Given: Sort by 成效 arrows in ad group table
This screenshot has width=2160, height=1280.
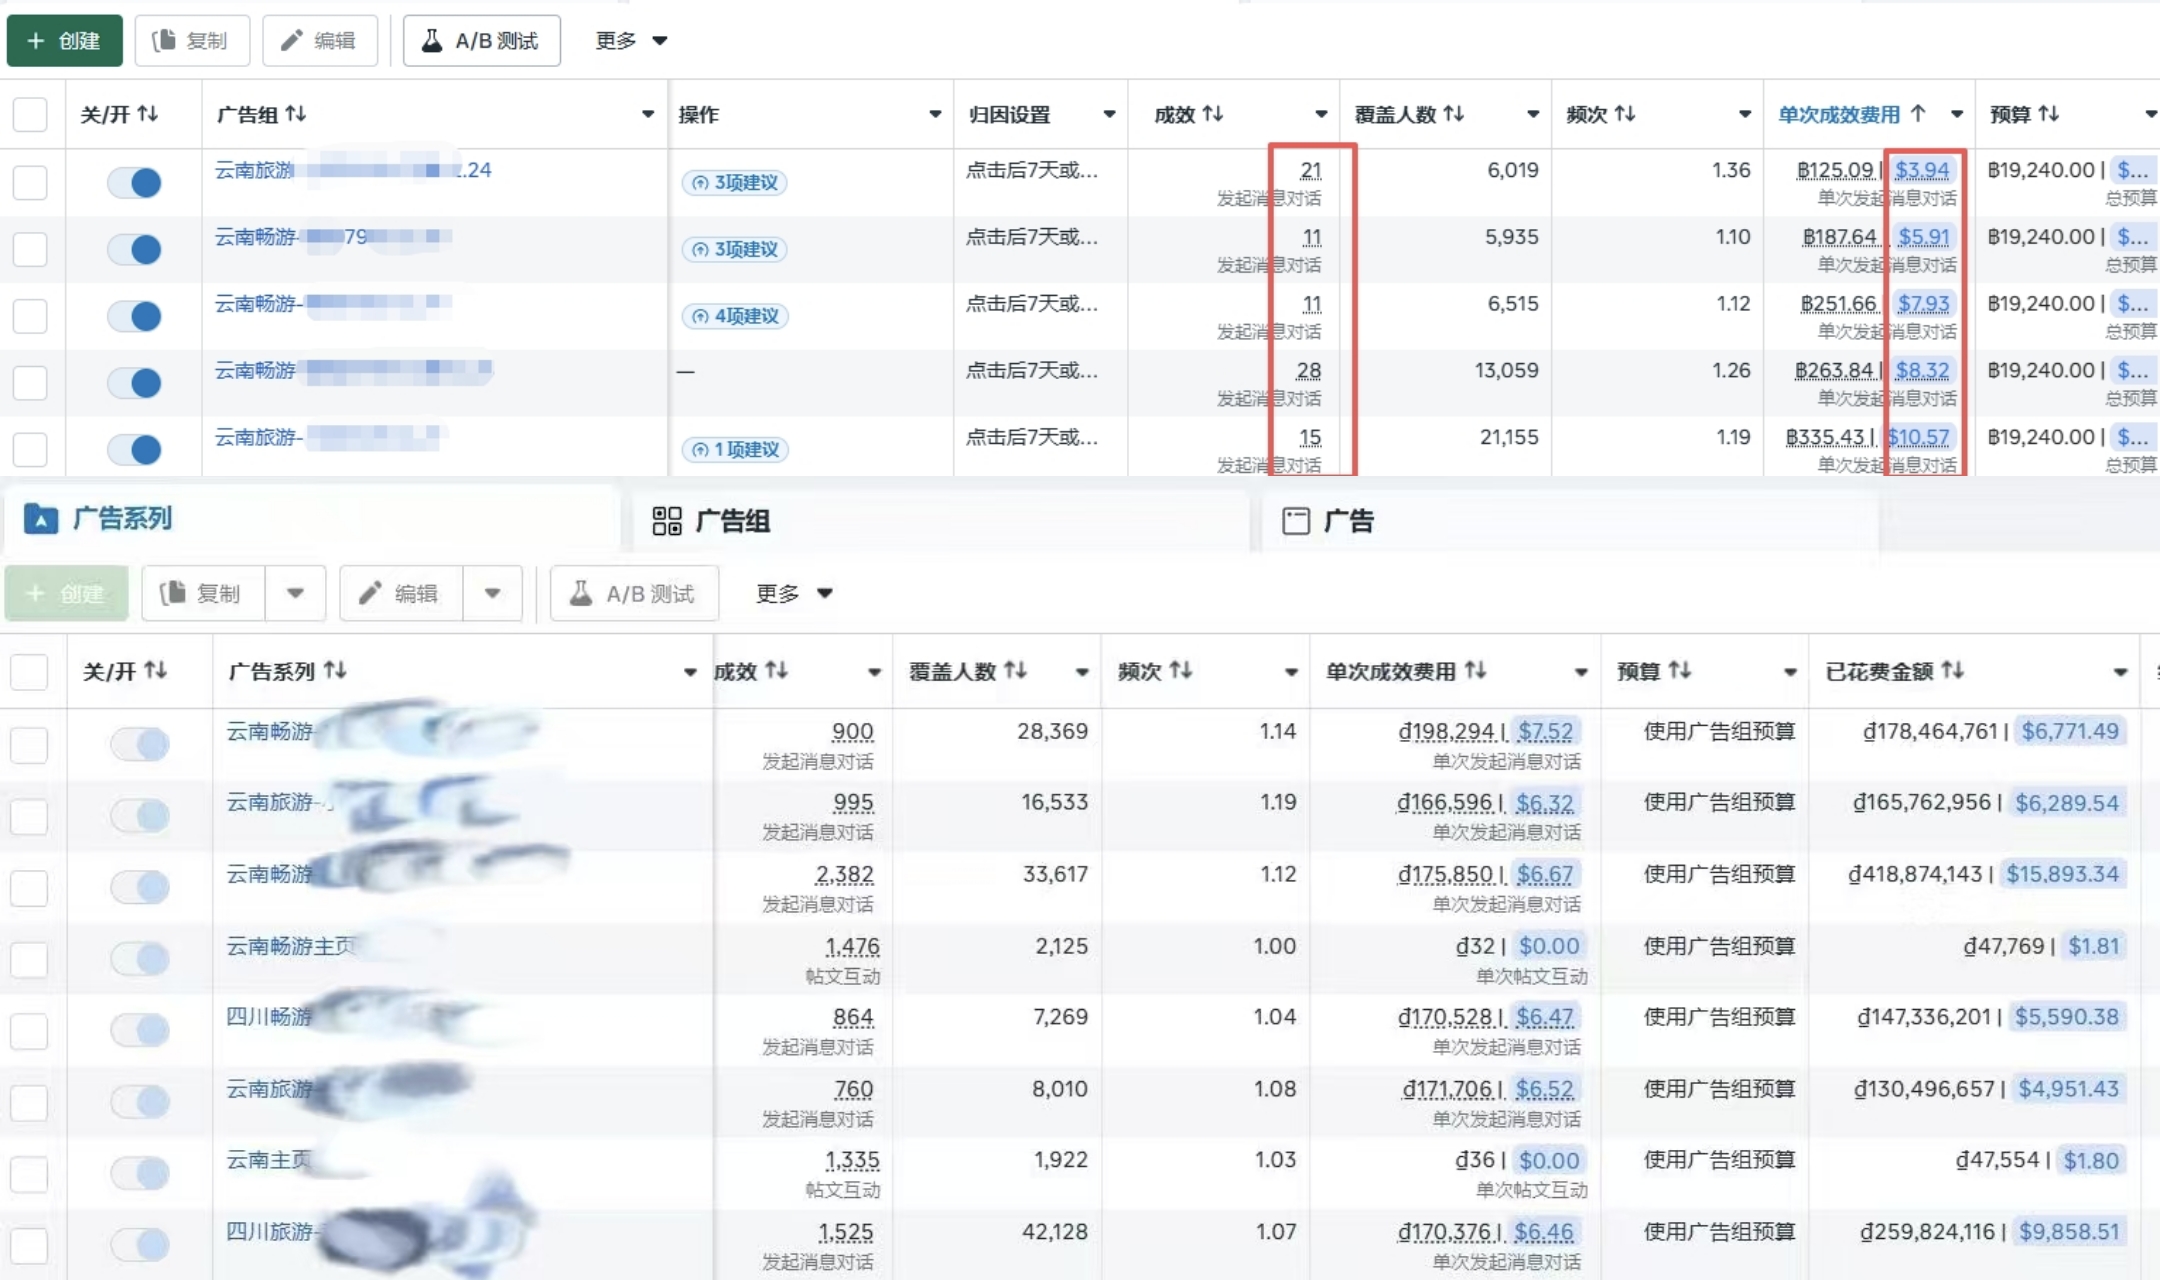Looking at the screenshot, I should (x=1213, y=114).
